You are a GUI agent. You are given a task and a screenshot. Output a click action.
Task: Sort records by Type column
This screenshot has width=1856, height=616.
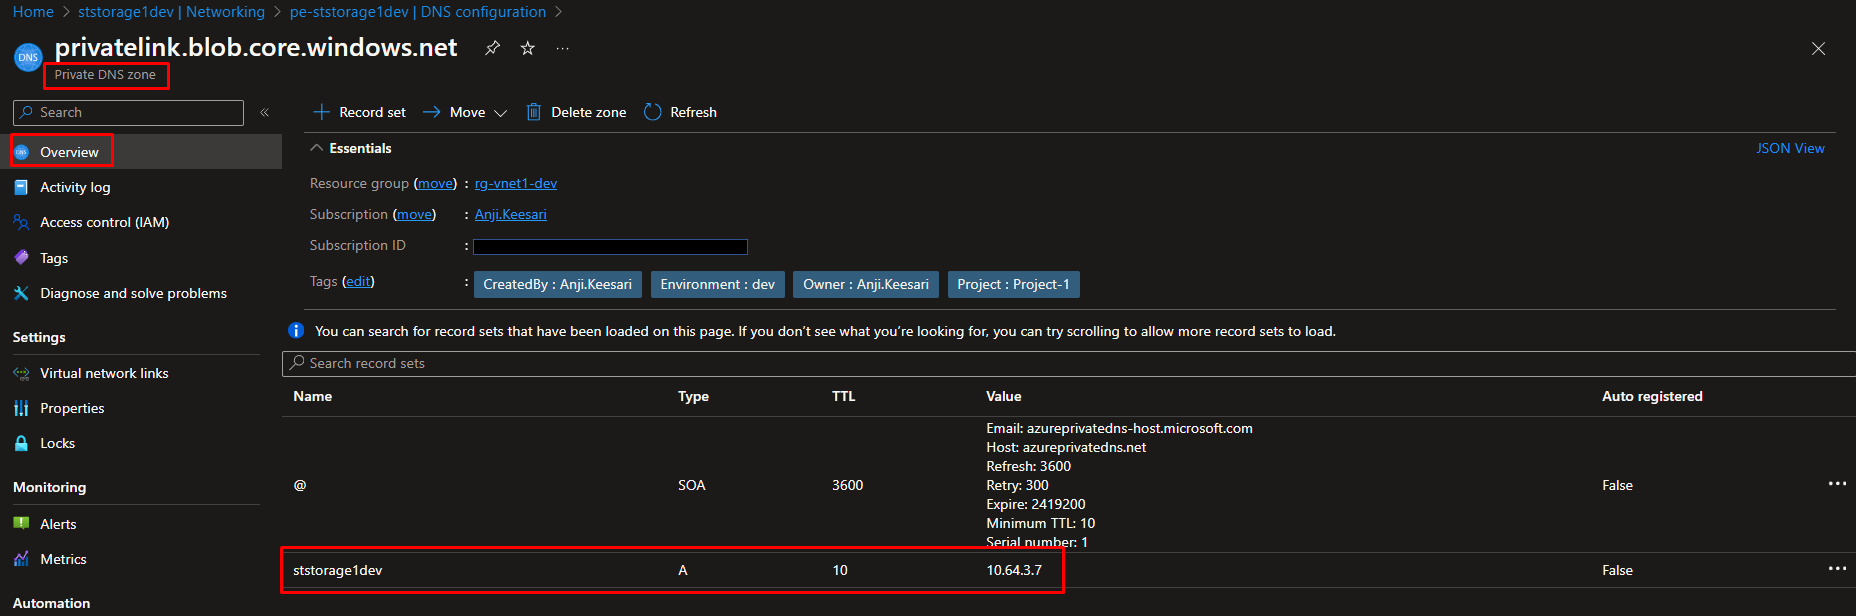[693, 396]
